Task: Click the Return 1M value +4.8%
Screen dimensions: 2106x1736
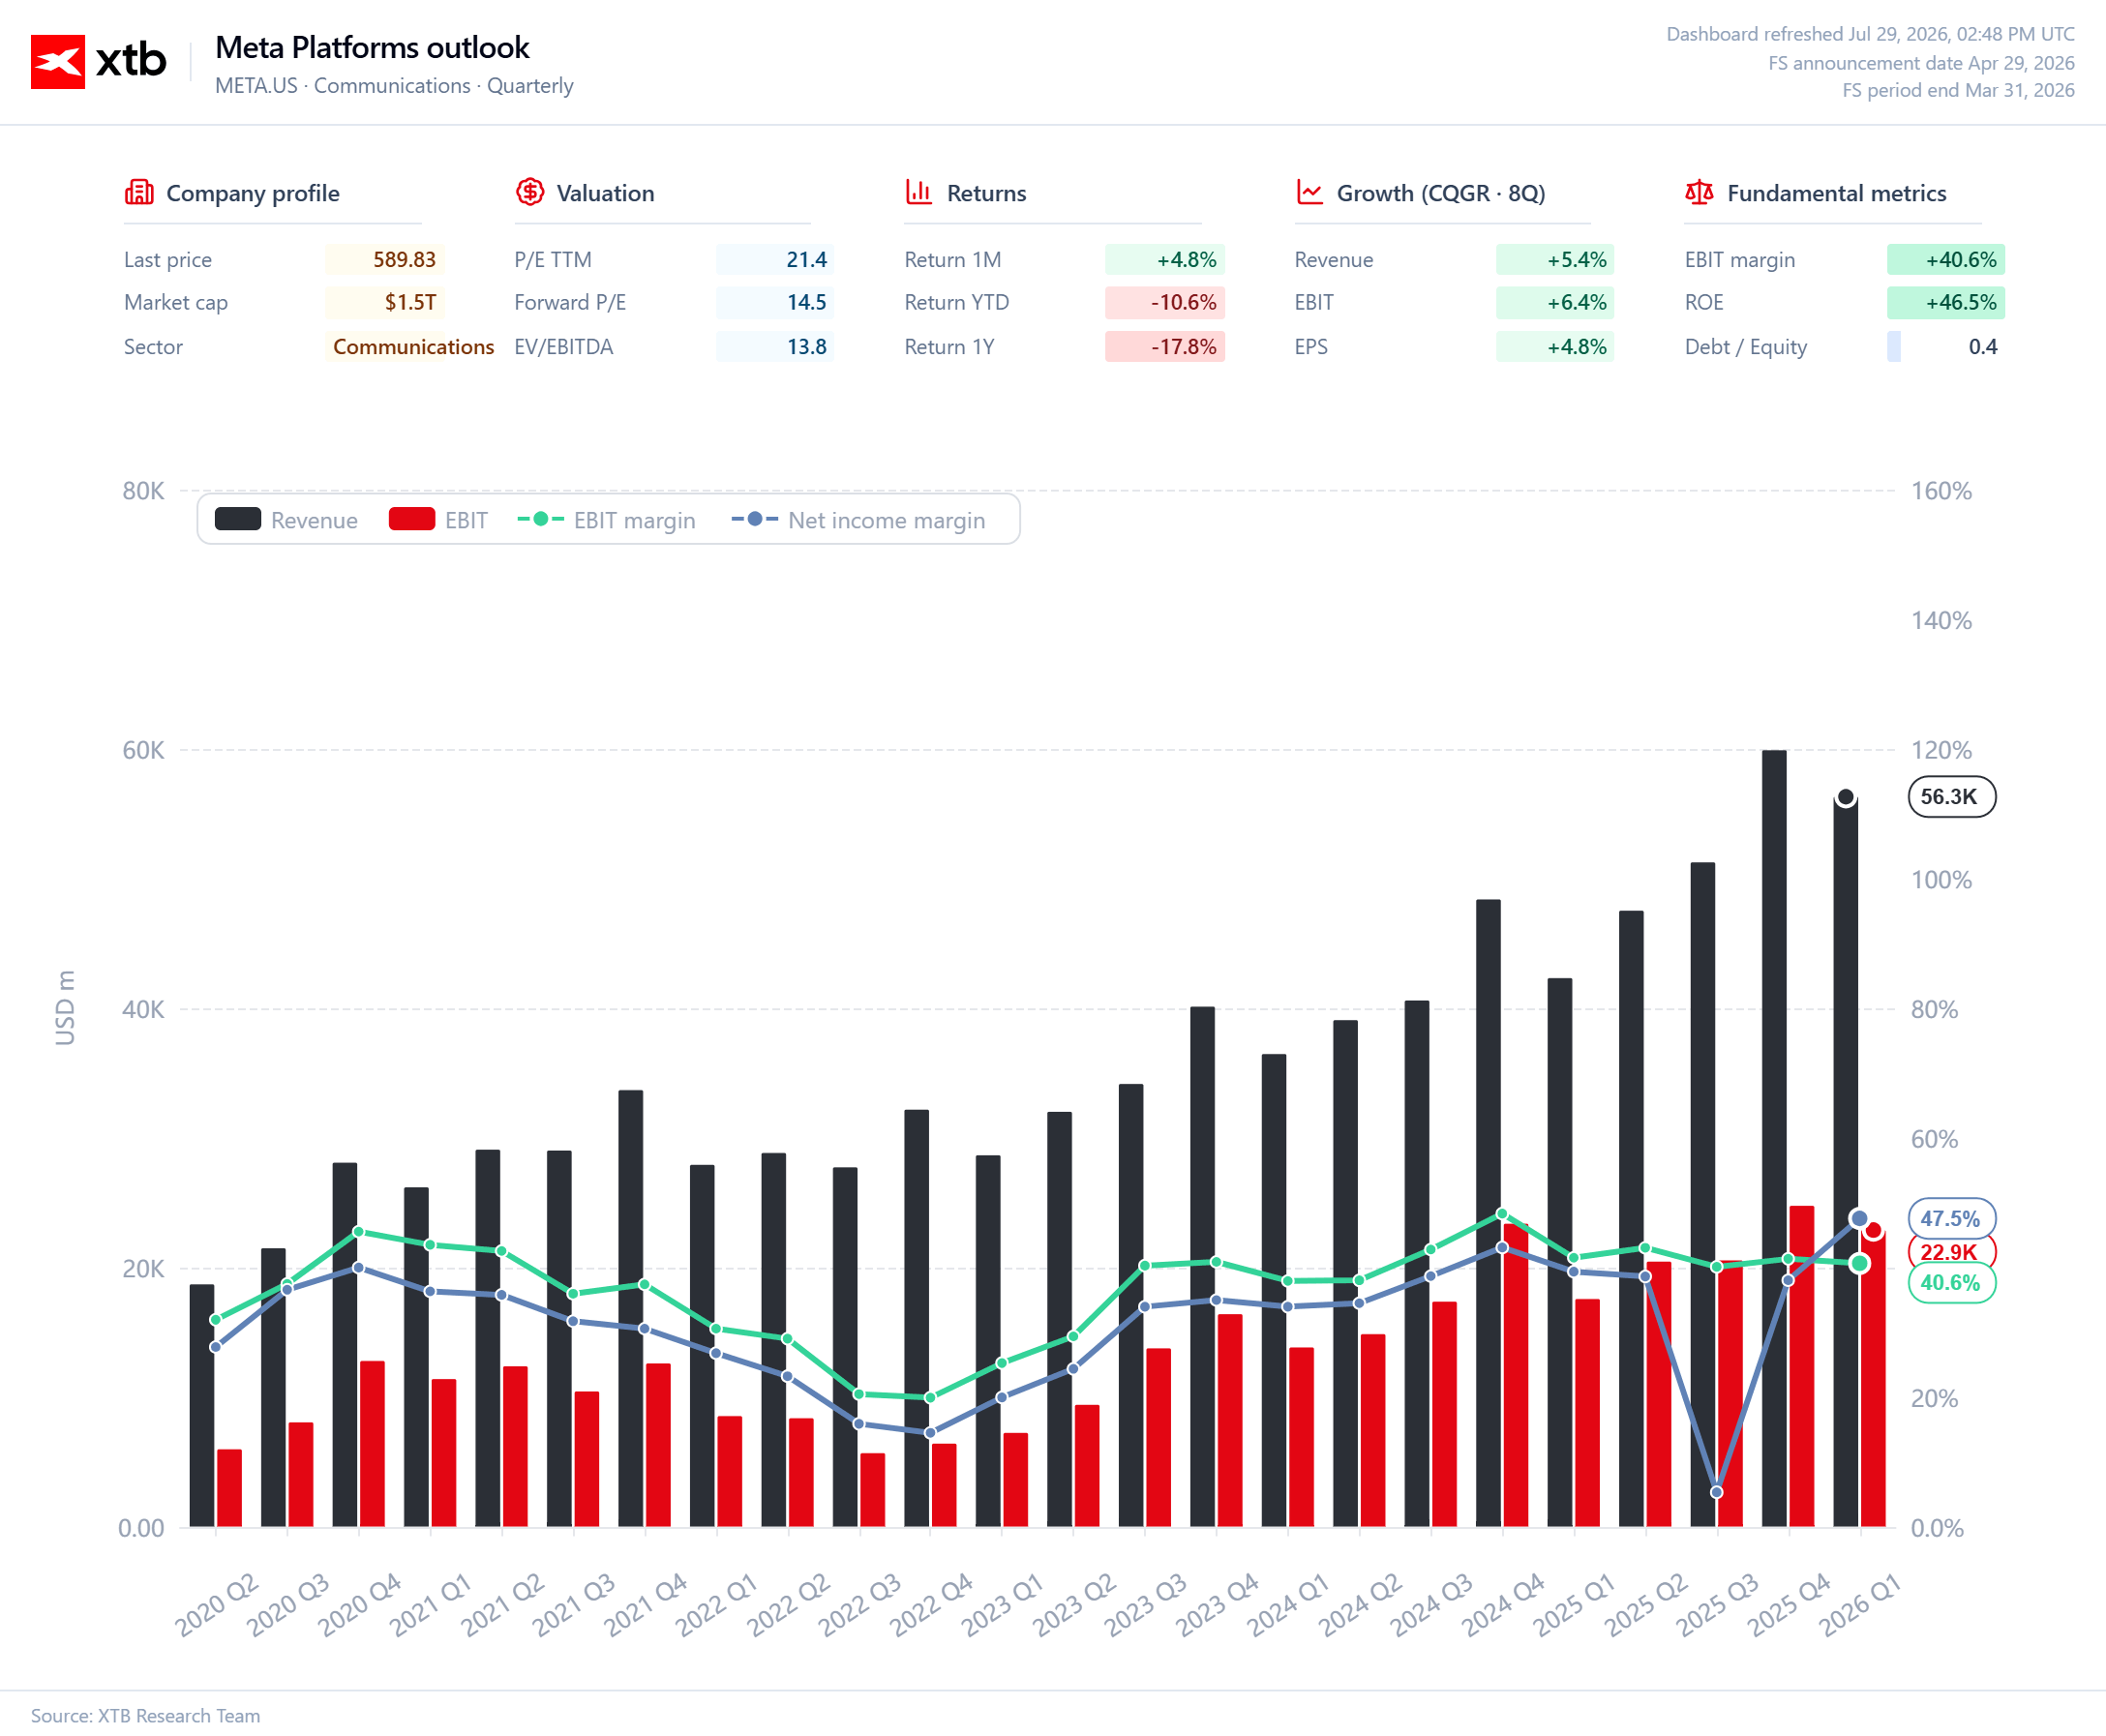Action: coord(1186,260)
